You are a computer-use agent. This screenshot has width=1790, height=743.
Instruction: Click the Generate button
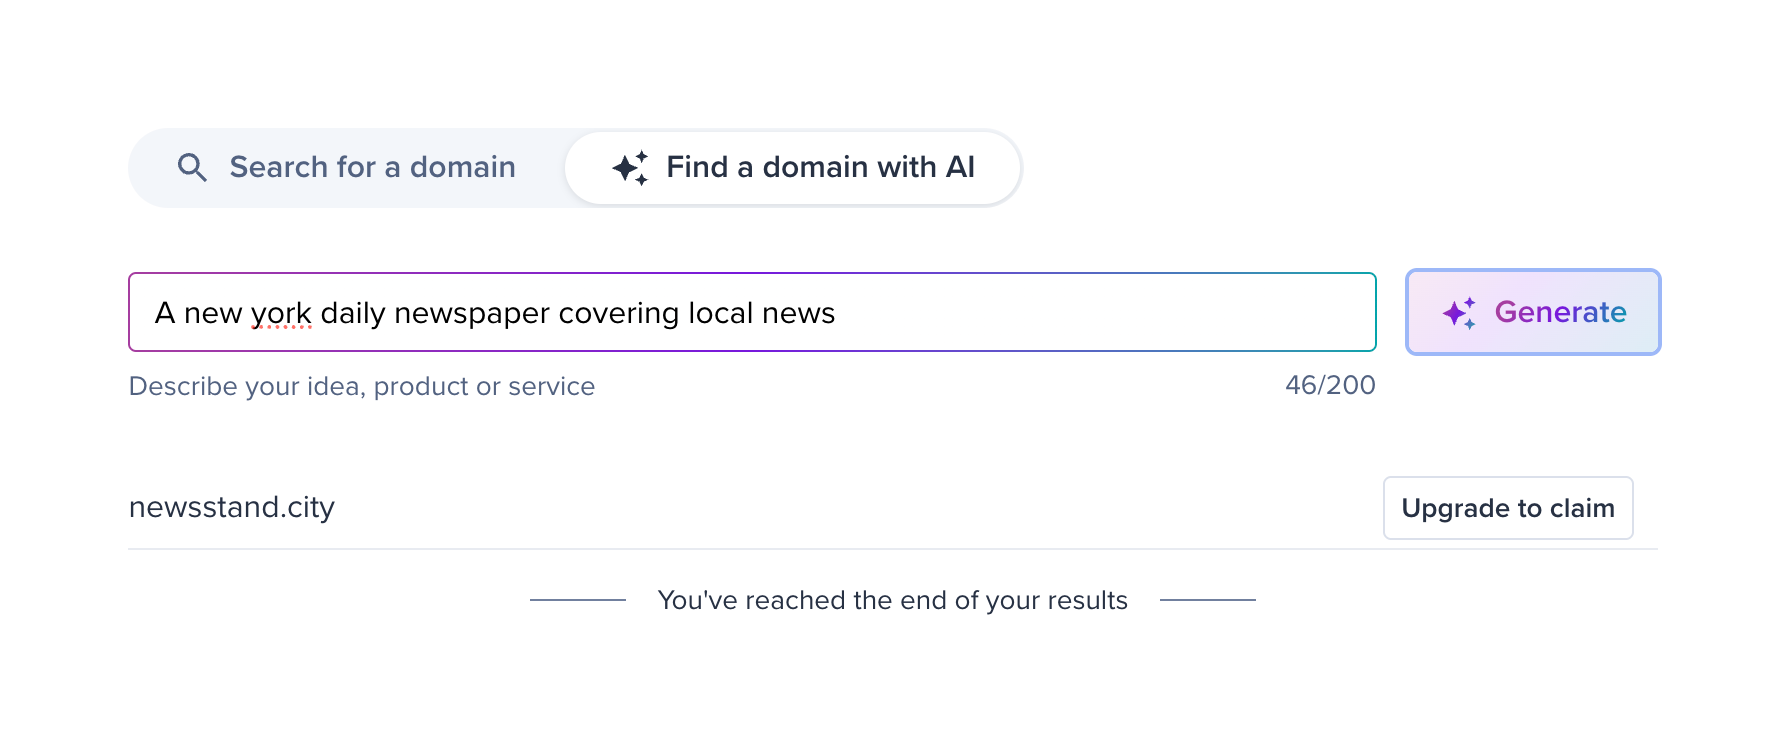[x=1533, y=312]
